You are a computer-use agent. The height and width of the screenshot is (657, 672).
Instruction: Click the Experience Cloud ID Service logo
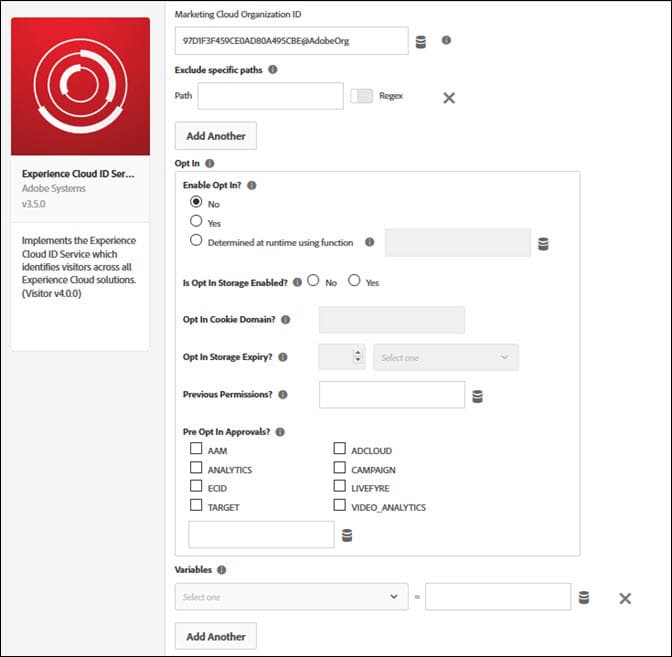tap(81, 86)
